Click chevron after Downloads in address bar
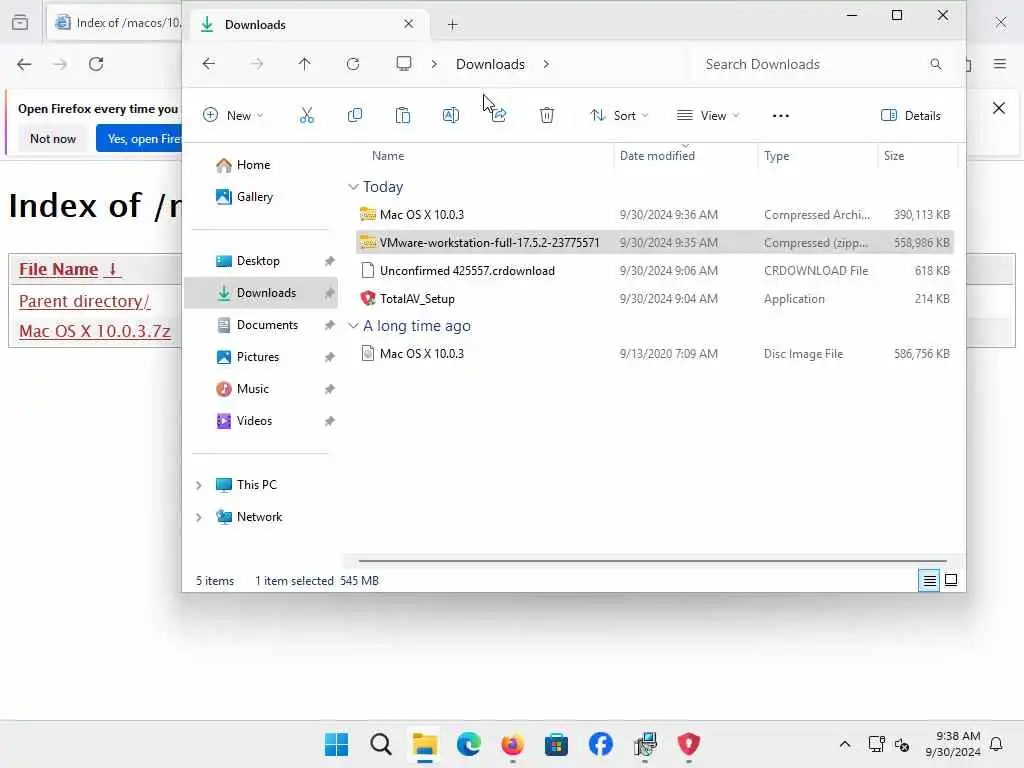The height and width of the screenshot is (768, 1024). click(x=546, y=64)
